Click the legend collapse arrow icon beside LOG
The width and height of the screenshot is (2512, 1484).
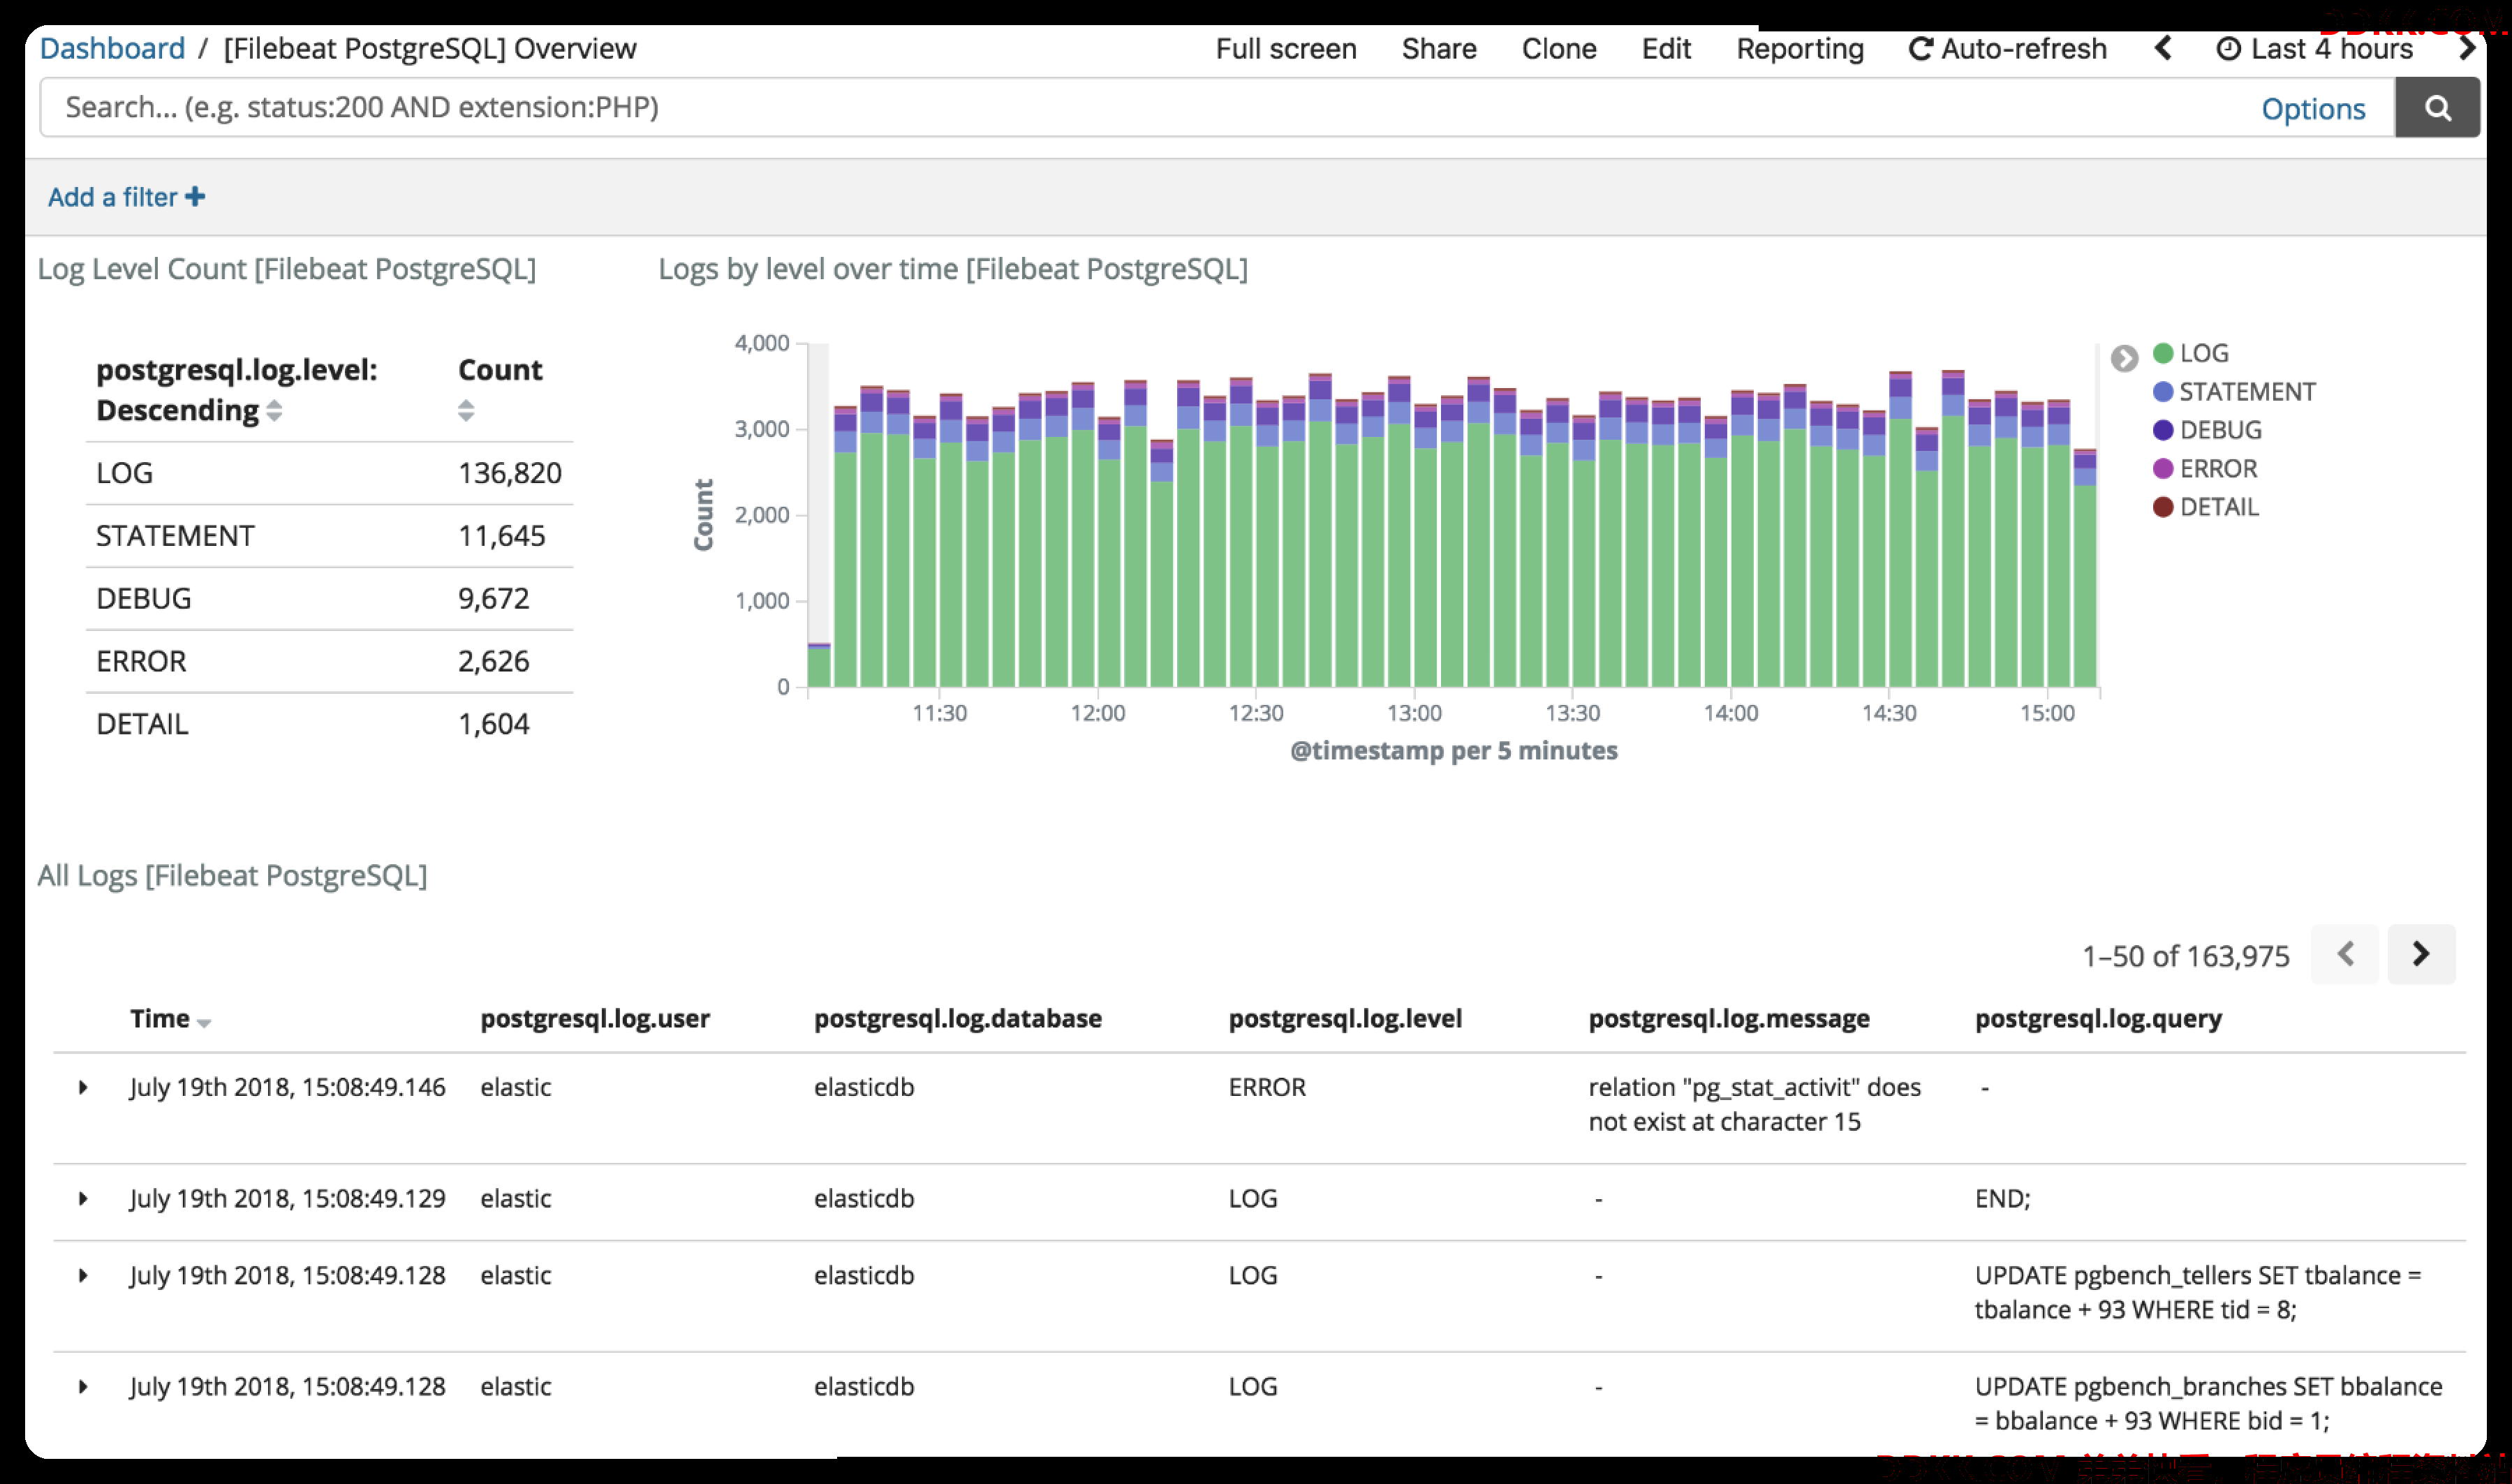click(2124, 357)
